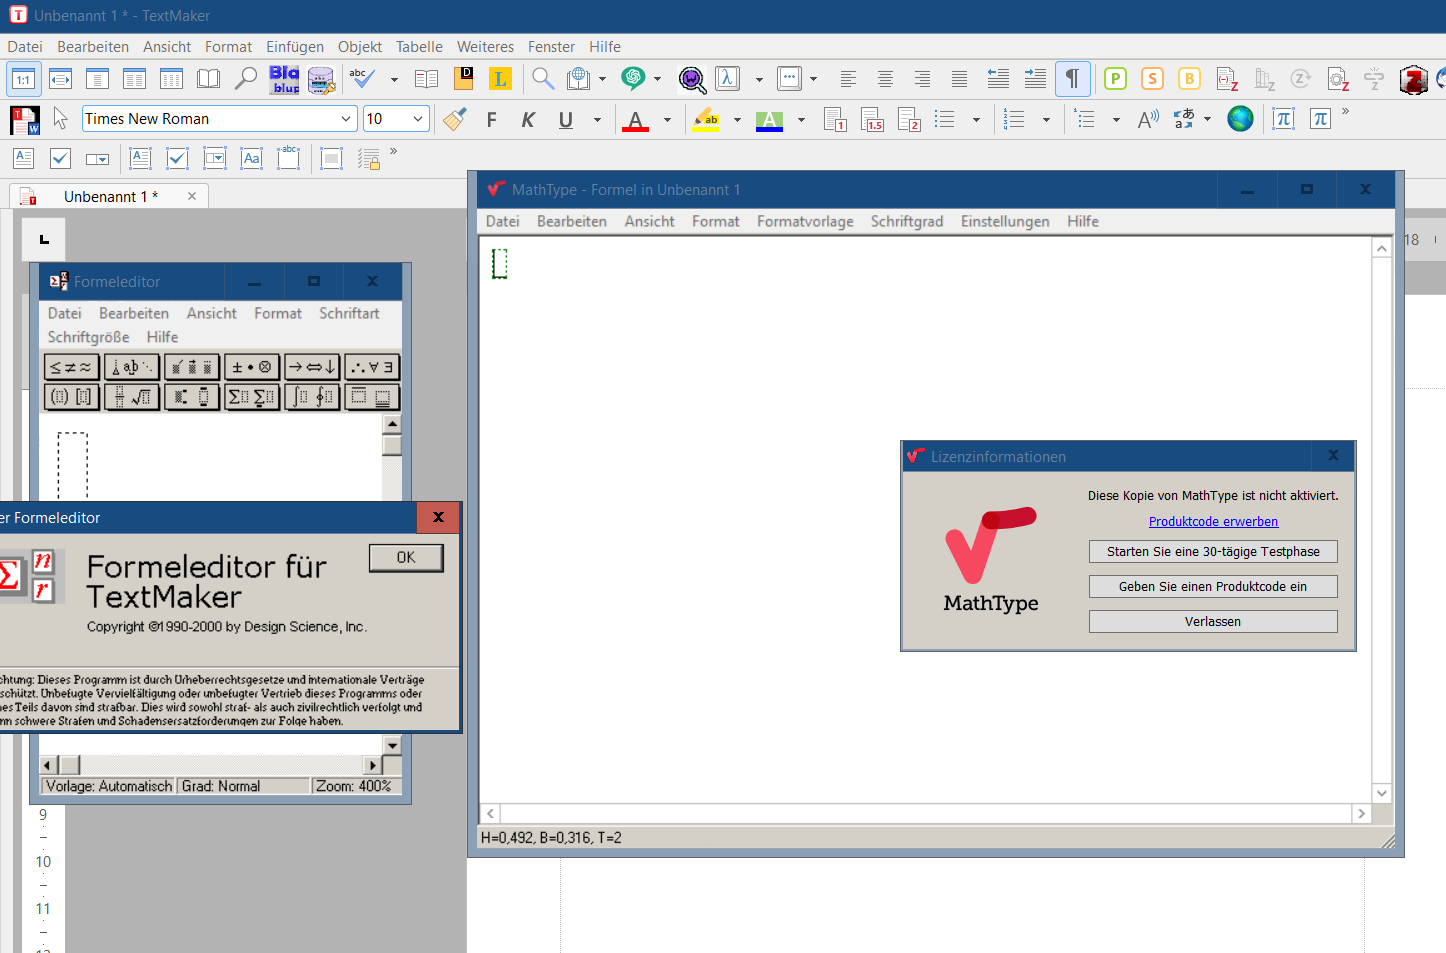Toggle bold formatting (F button)
1446x953 pixels.
tap(491, 120)
